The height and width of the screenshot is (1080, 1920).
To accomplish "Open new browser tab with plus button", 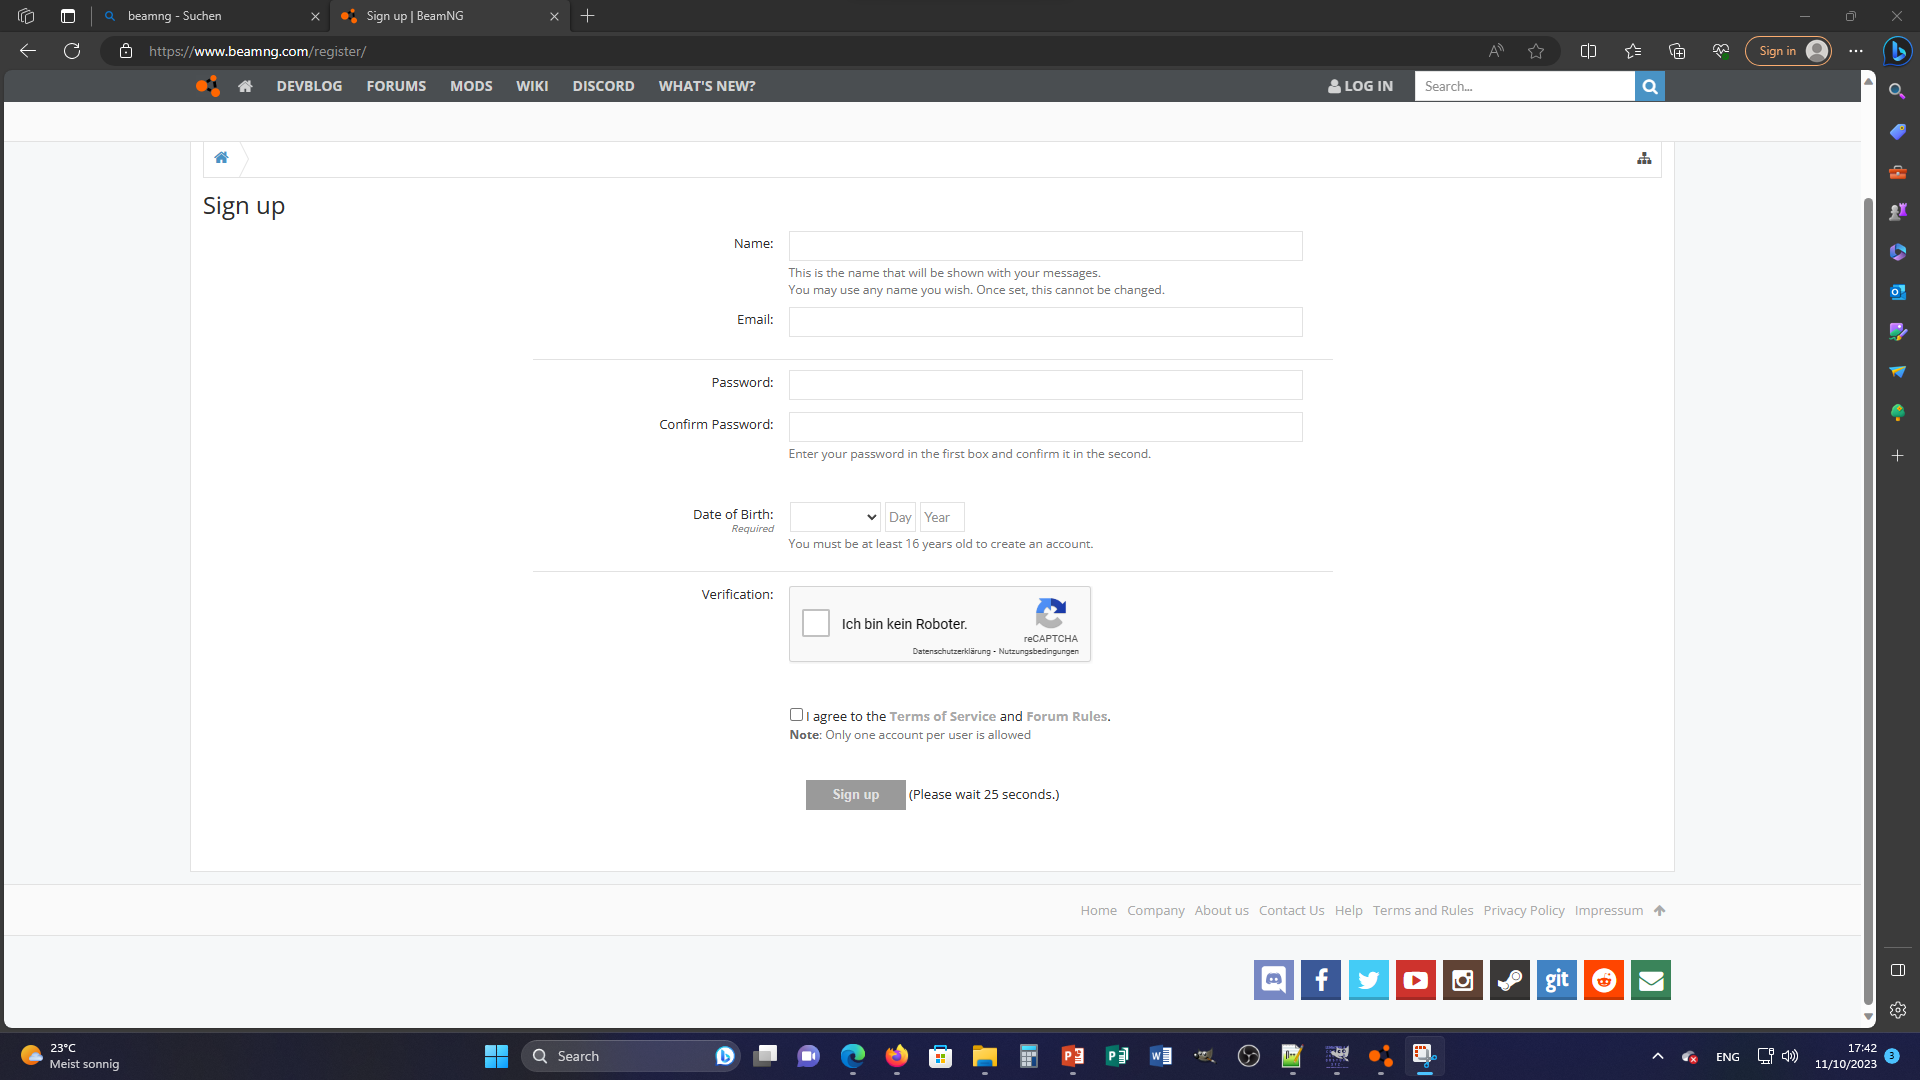I will [x=588, y=16].
